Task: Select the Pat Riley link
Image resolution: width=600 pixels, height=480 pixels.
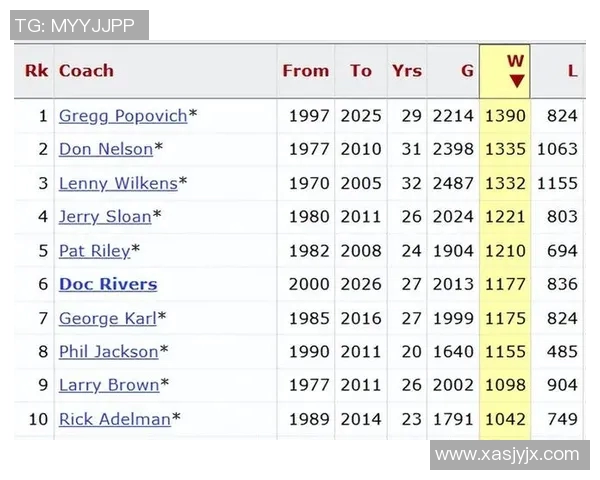Action: 94,251
